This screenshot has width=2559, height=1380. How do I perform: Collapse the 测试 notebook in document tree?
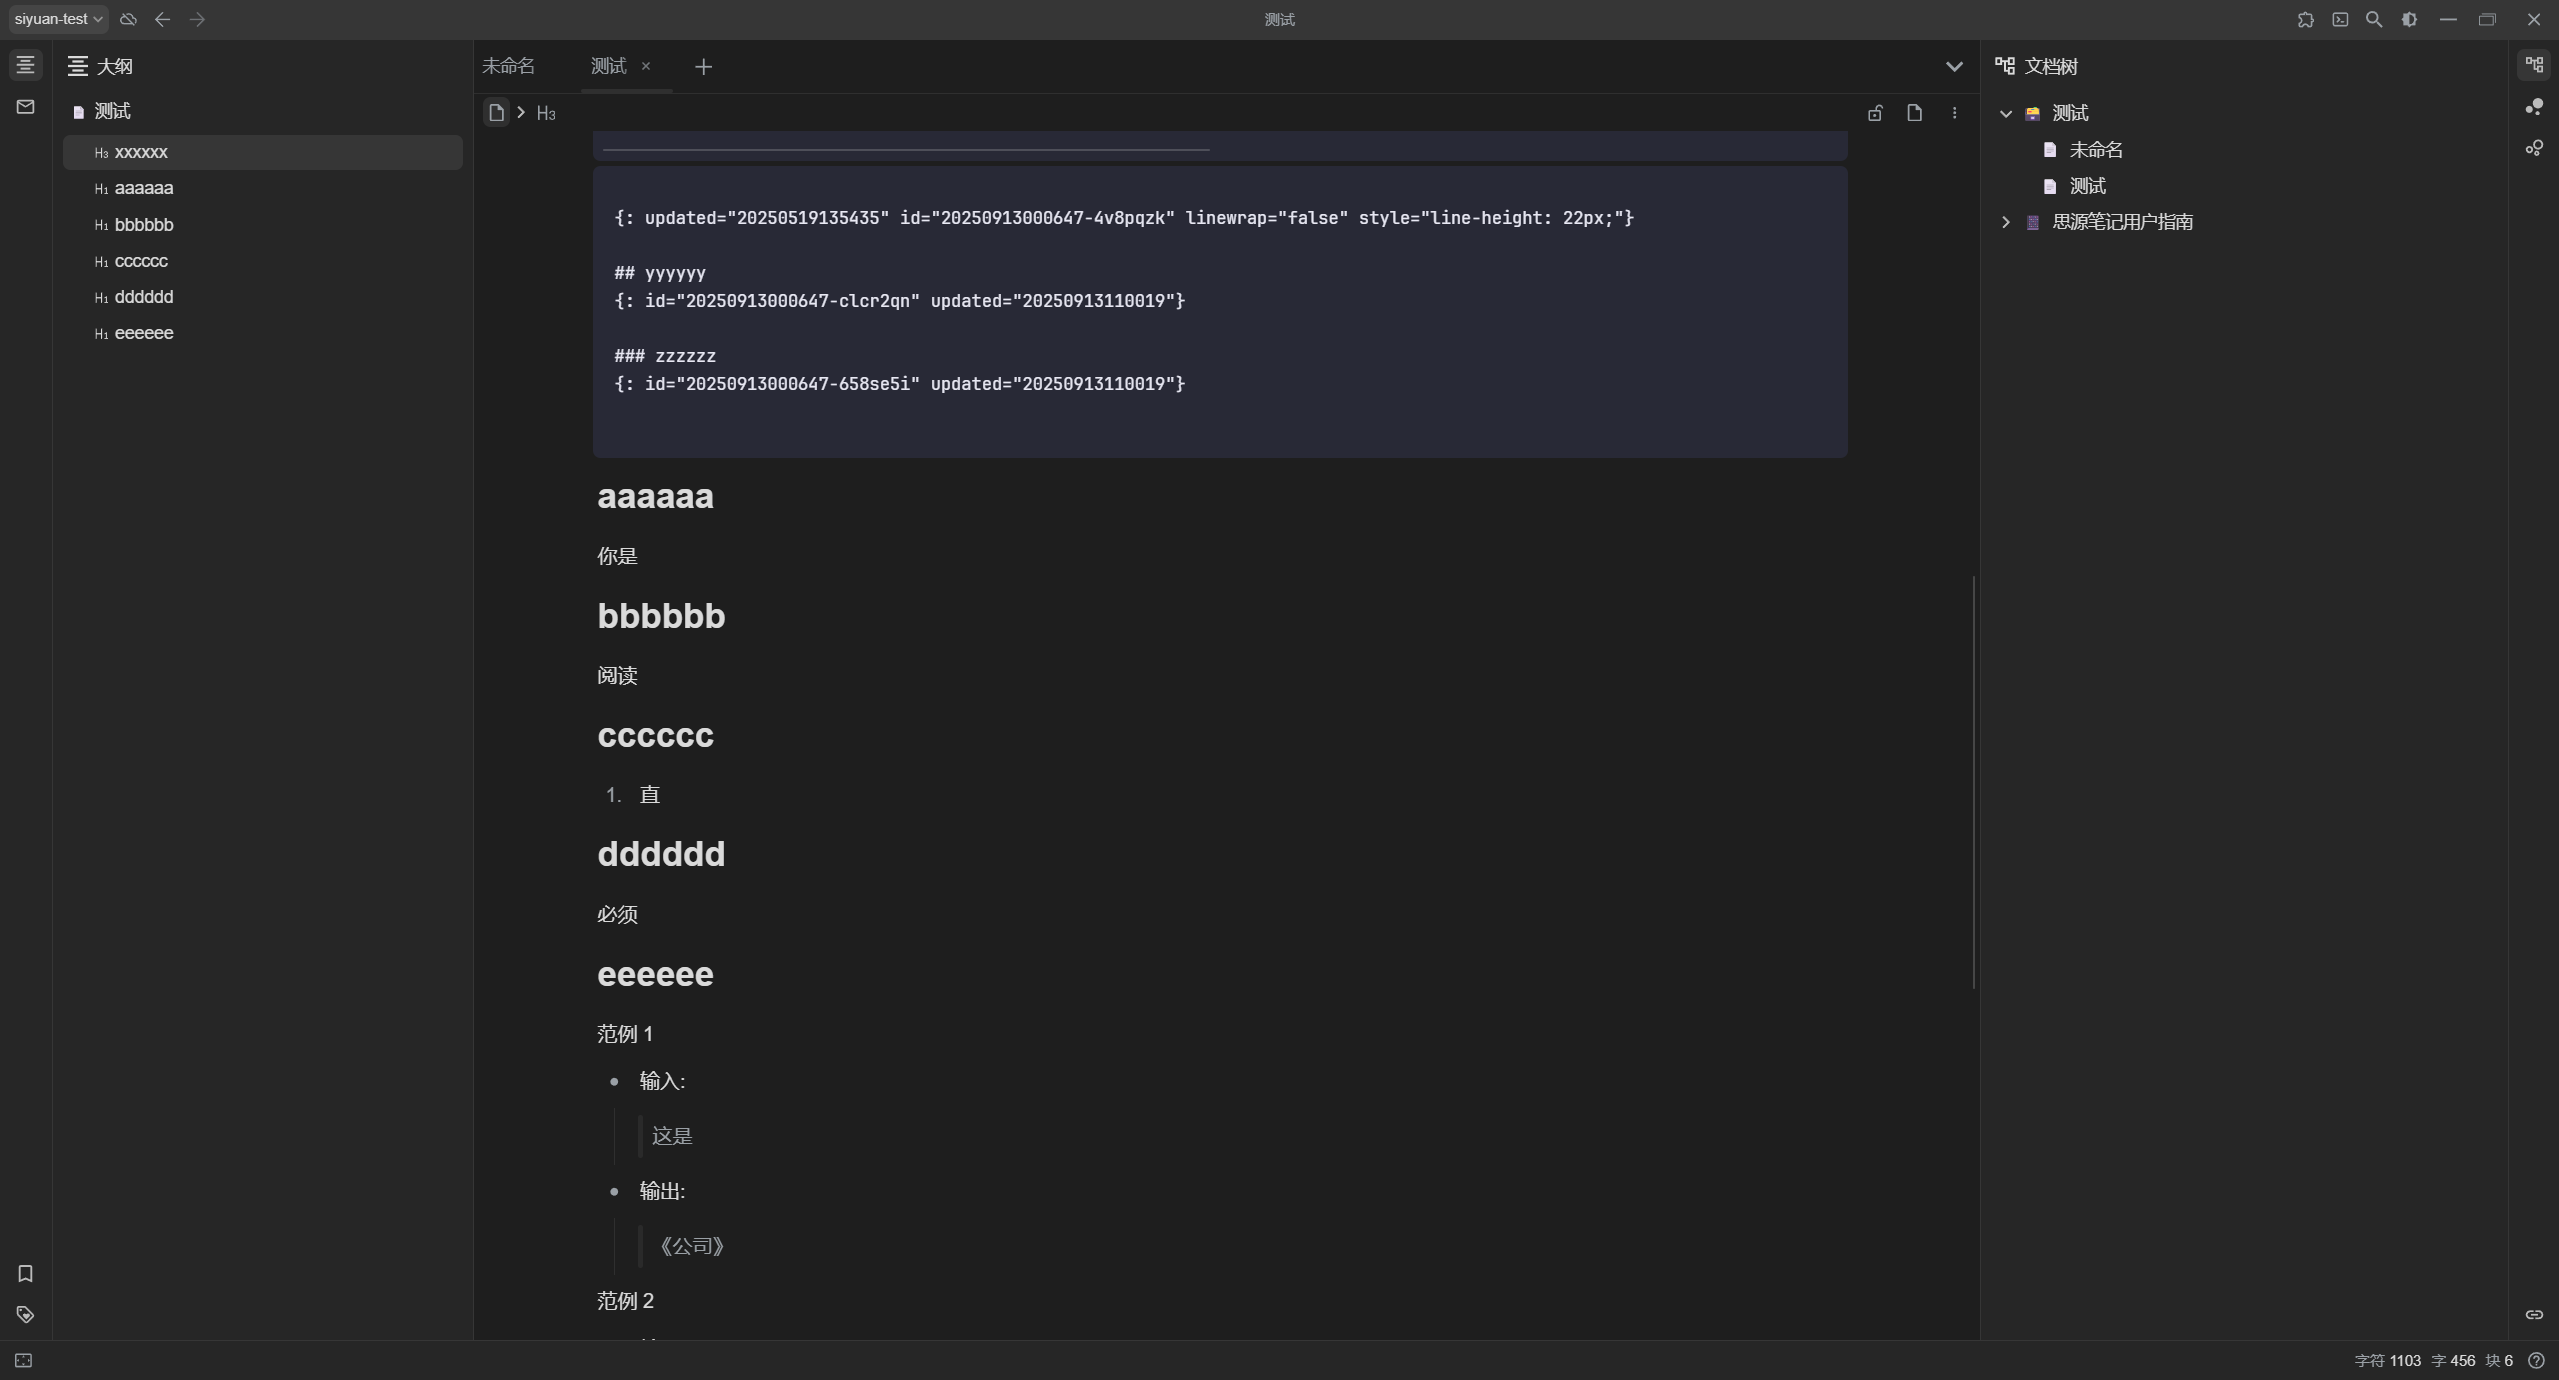[x=2005, y=113]
